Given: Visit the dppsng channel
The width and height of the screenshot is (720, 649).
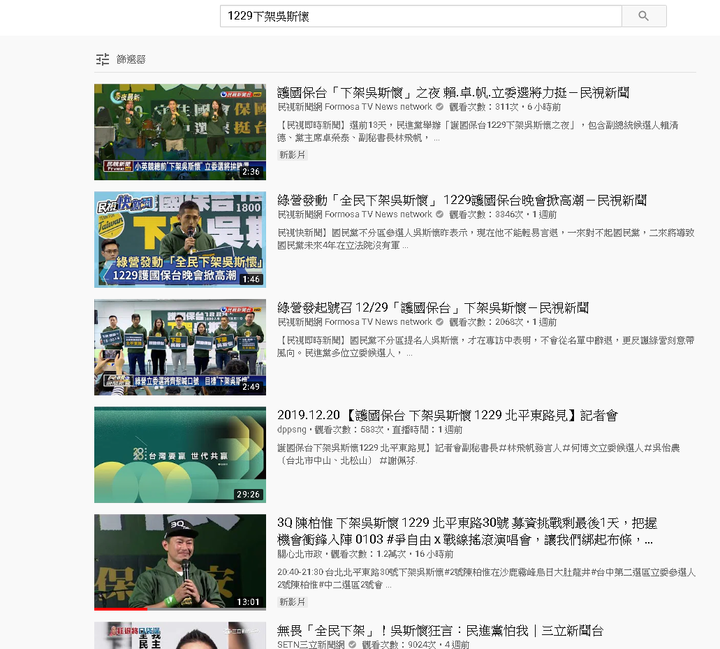Looking at the screenshot, I should pos(292,430).
